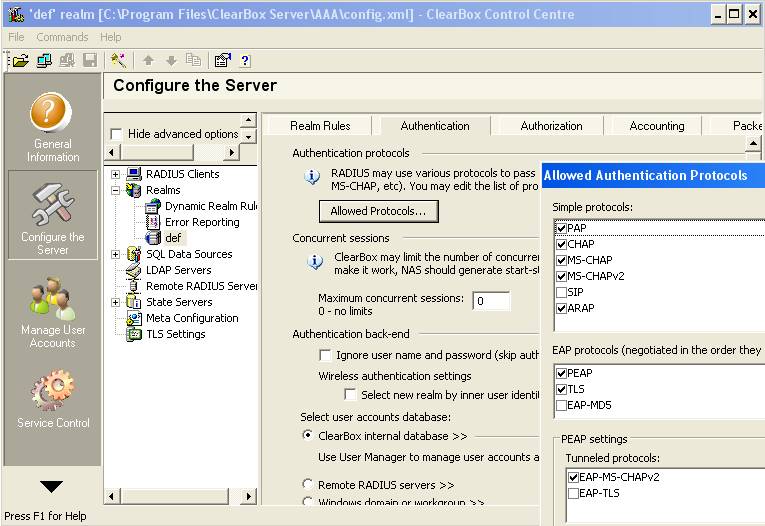
Task: Enable the EAP-MD5 checkbox
Action: 561,405
